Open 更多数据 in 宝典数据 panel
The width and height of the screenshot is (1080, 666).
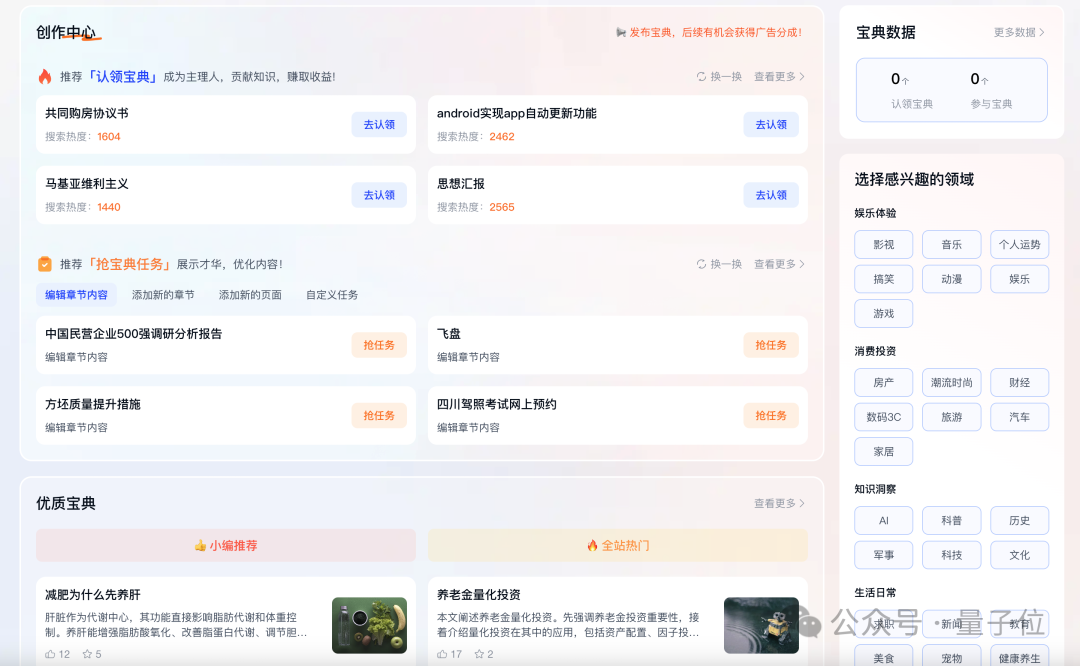tap(1019, 32)
